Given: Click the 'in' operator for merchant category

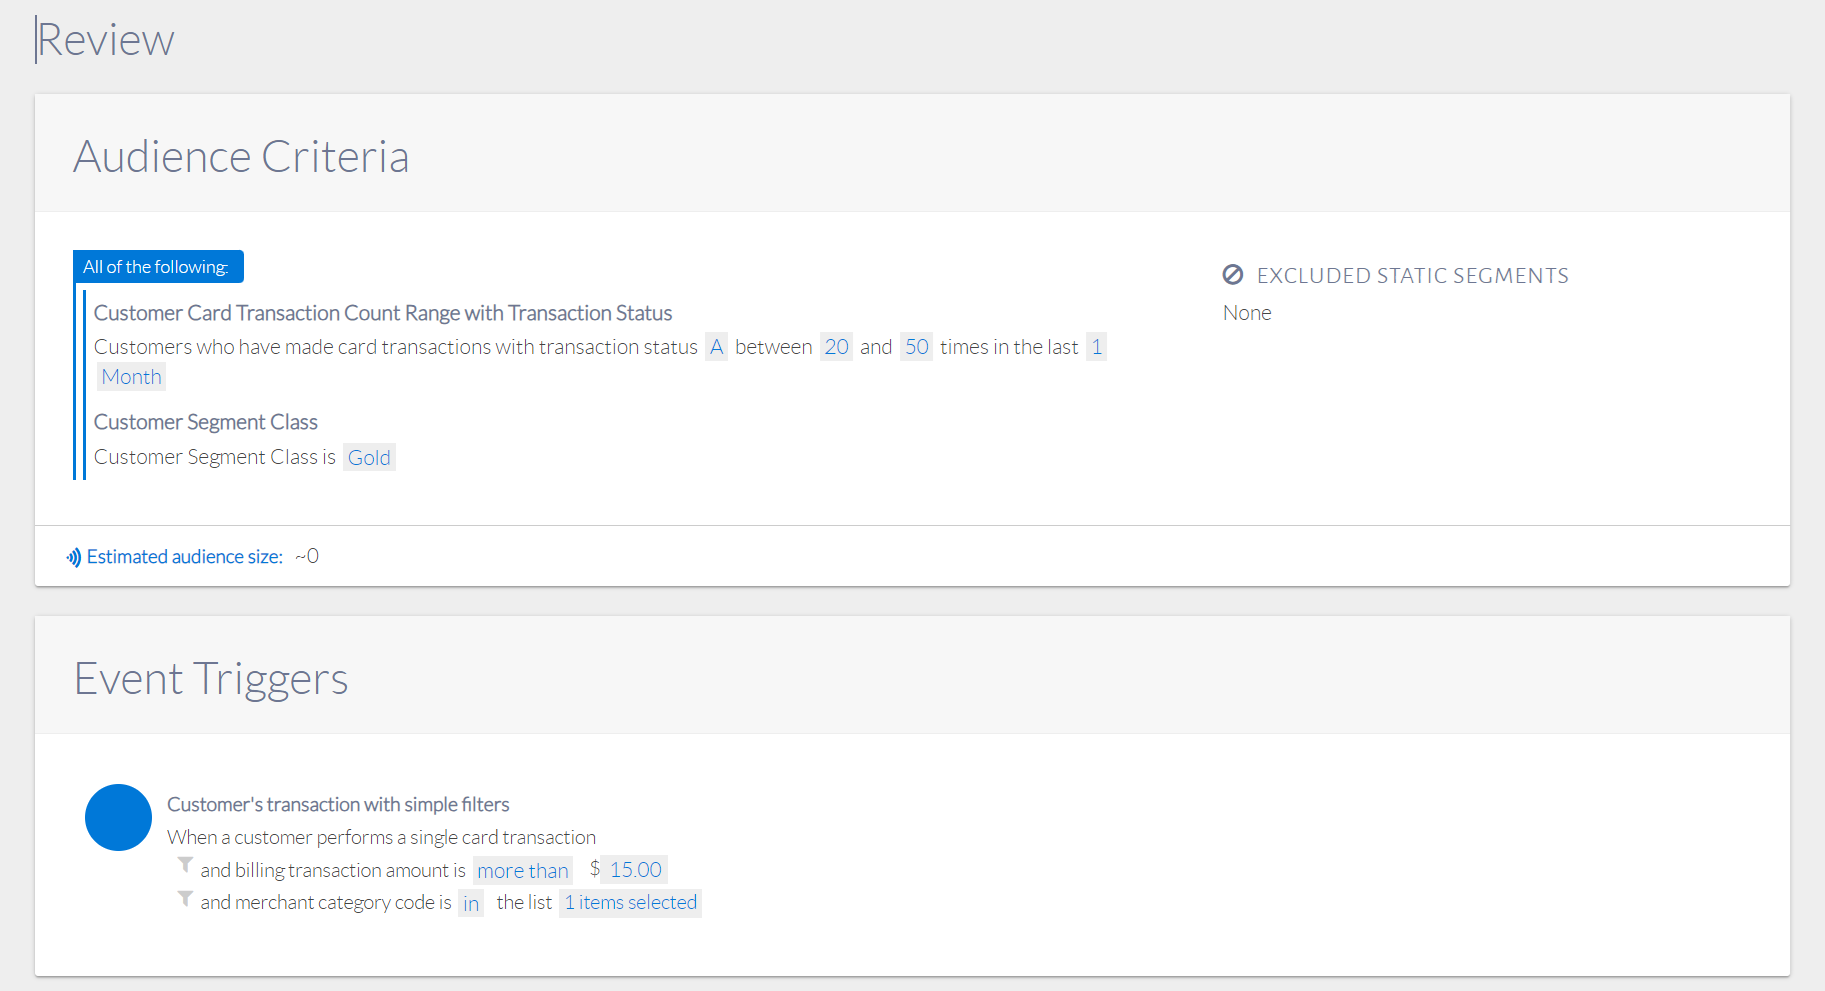Looking at the screenshot, I should tap(471, 904).
